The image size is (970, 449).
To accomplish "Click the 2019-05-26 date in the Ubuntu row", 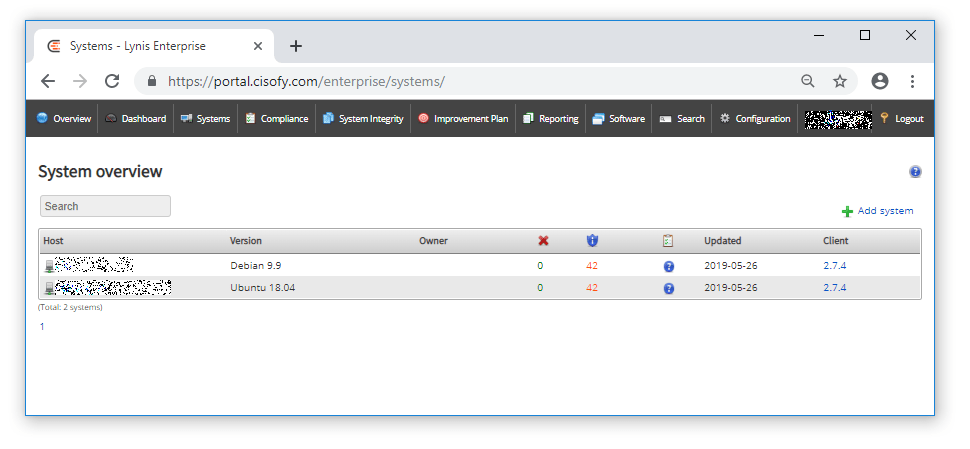I will [731, 288].
